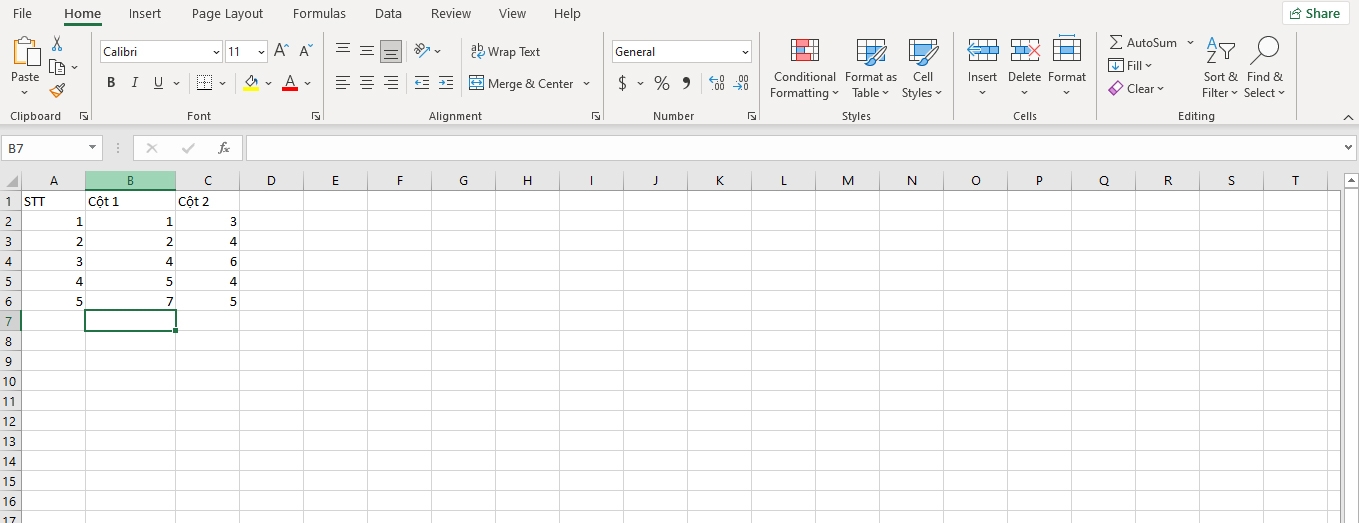This screenshot has width=1359, height=523.
Task: Switch to the Page Layout tab
Action: point(227,14)
